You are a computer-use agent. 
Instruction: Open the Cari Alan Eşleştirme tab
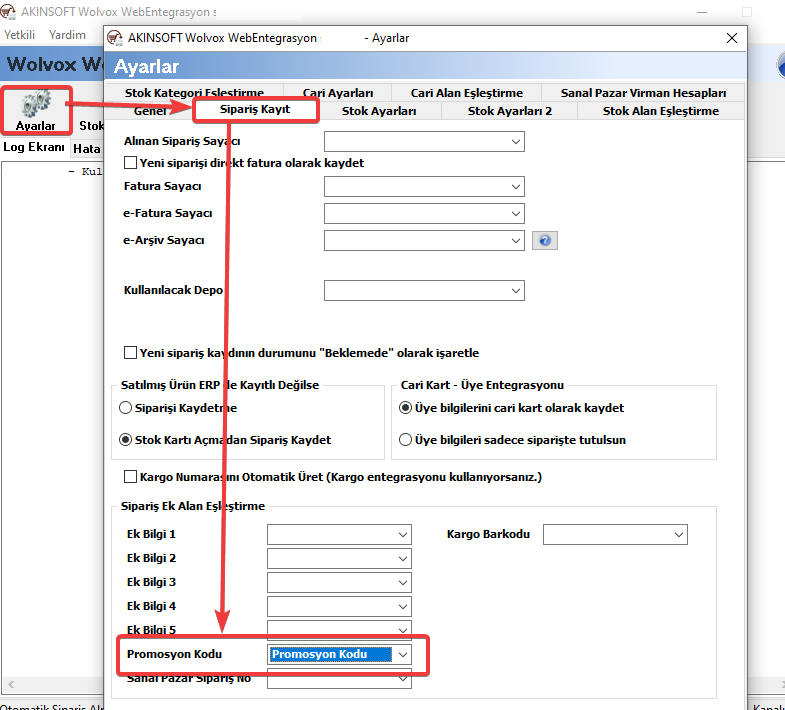tap(467, 93)
